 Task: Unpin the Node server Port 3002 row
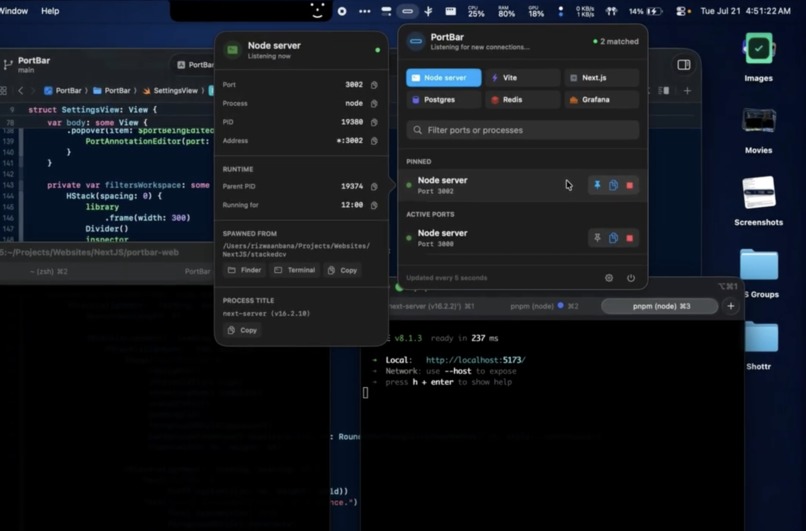click(x=597, y=185)
